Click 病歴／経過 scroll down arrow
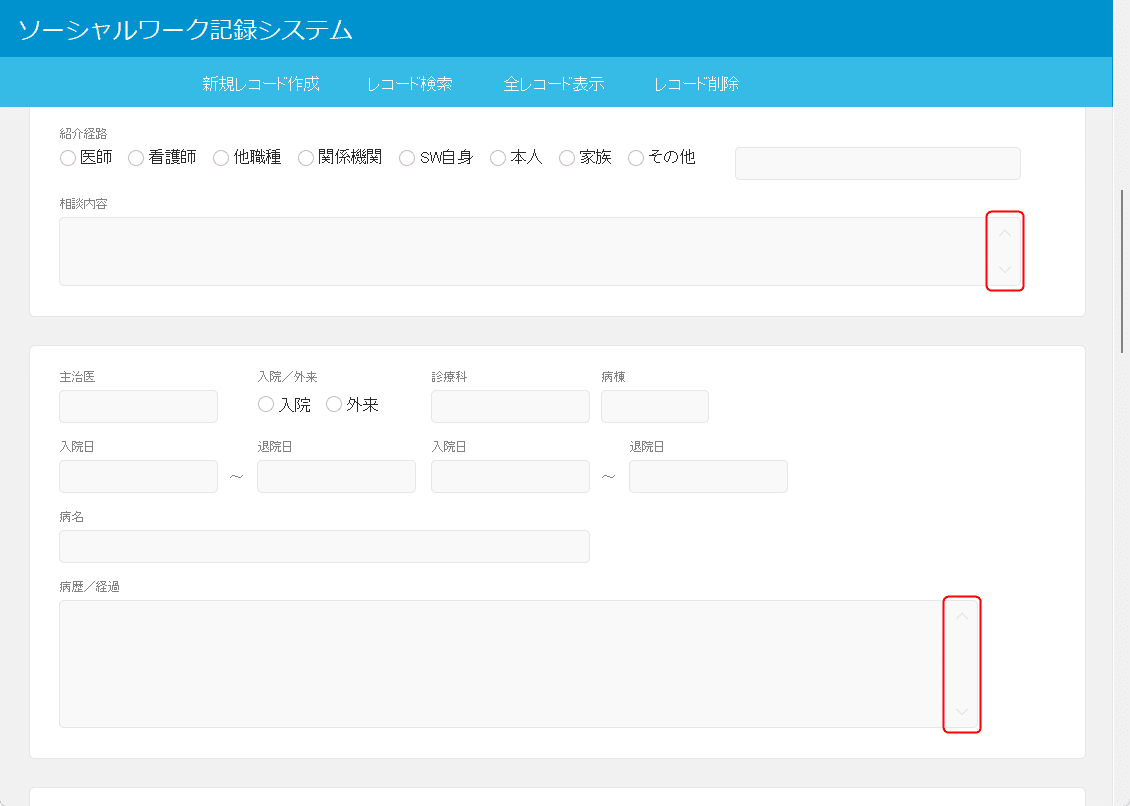 coord(962,712)
